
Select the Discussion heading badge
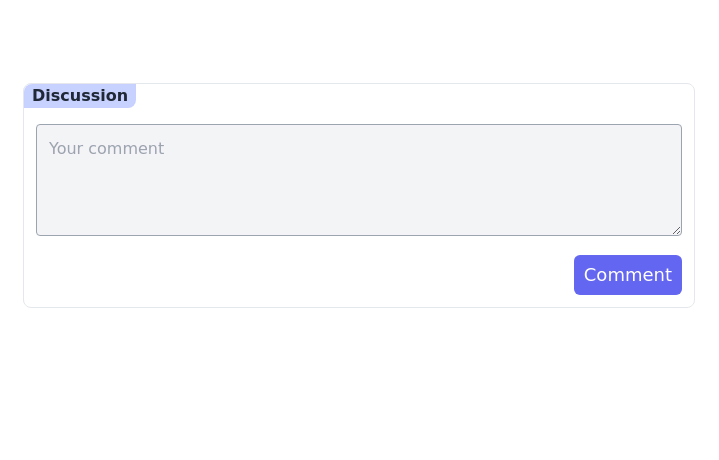point(80,96)
